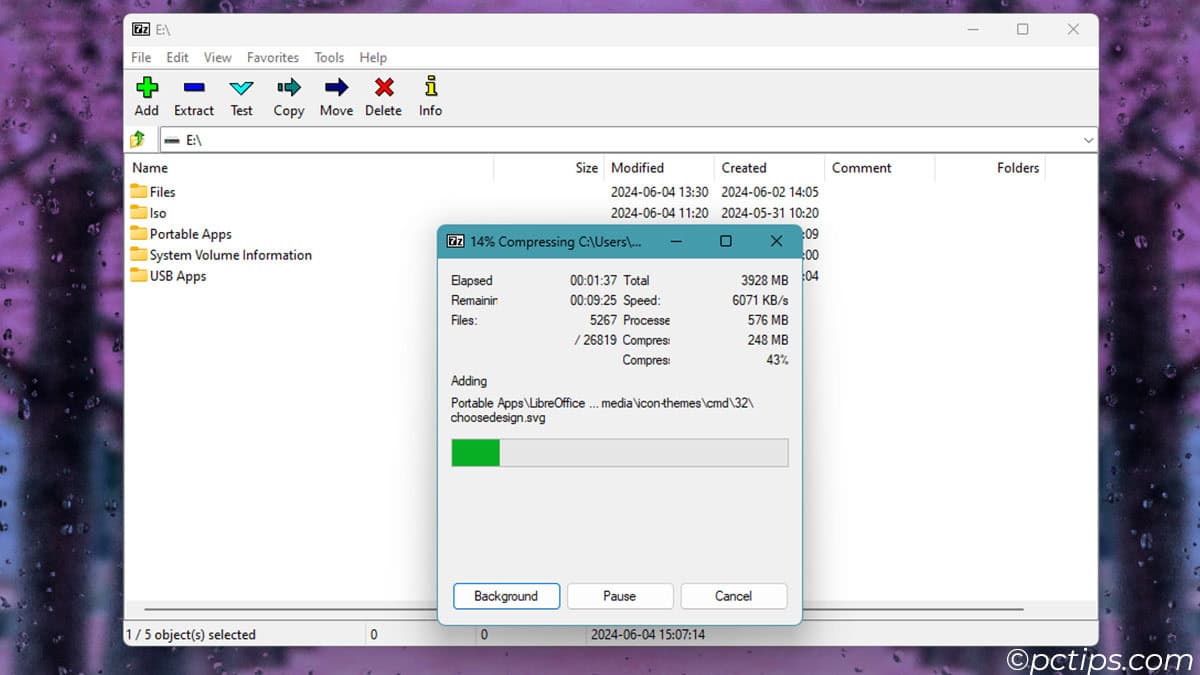Sort files by the Size column header
Screen dimensions: 1200x675
point(585,167)
